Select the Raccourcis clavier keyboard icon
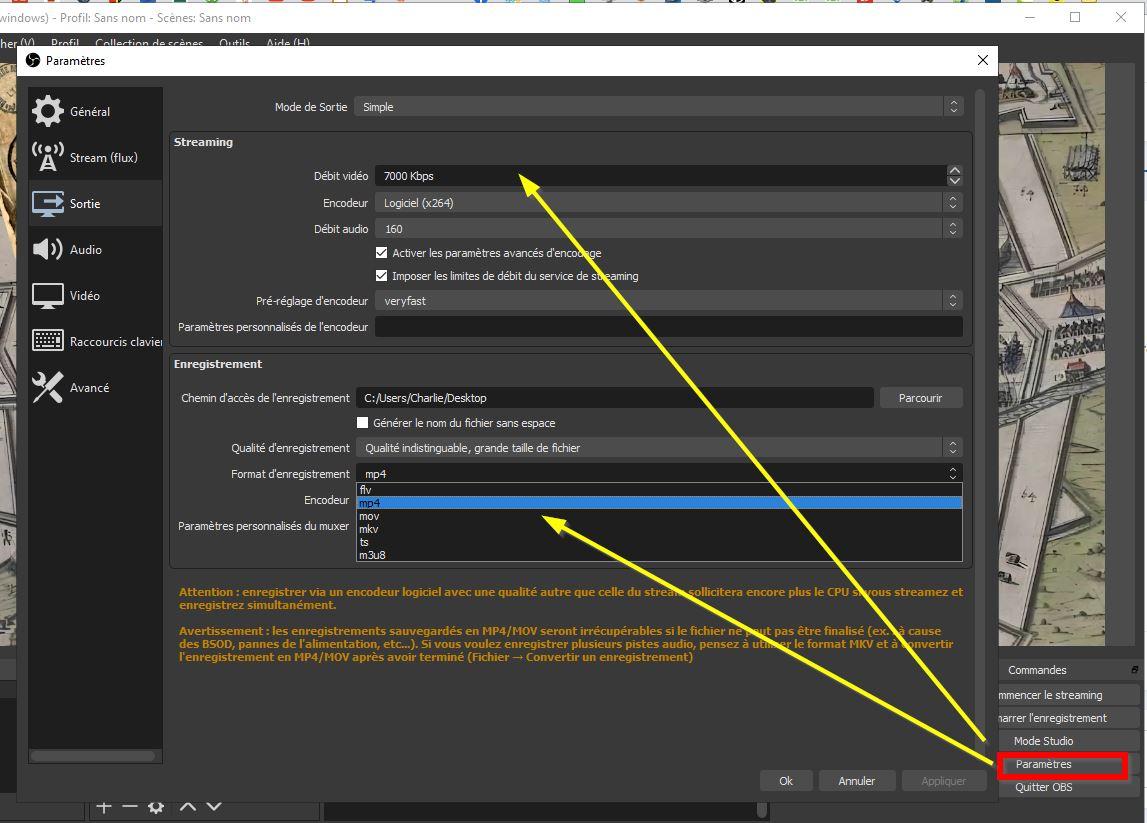 (48, 342)
